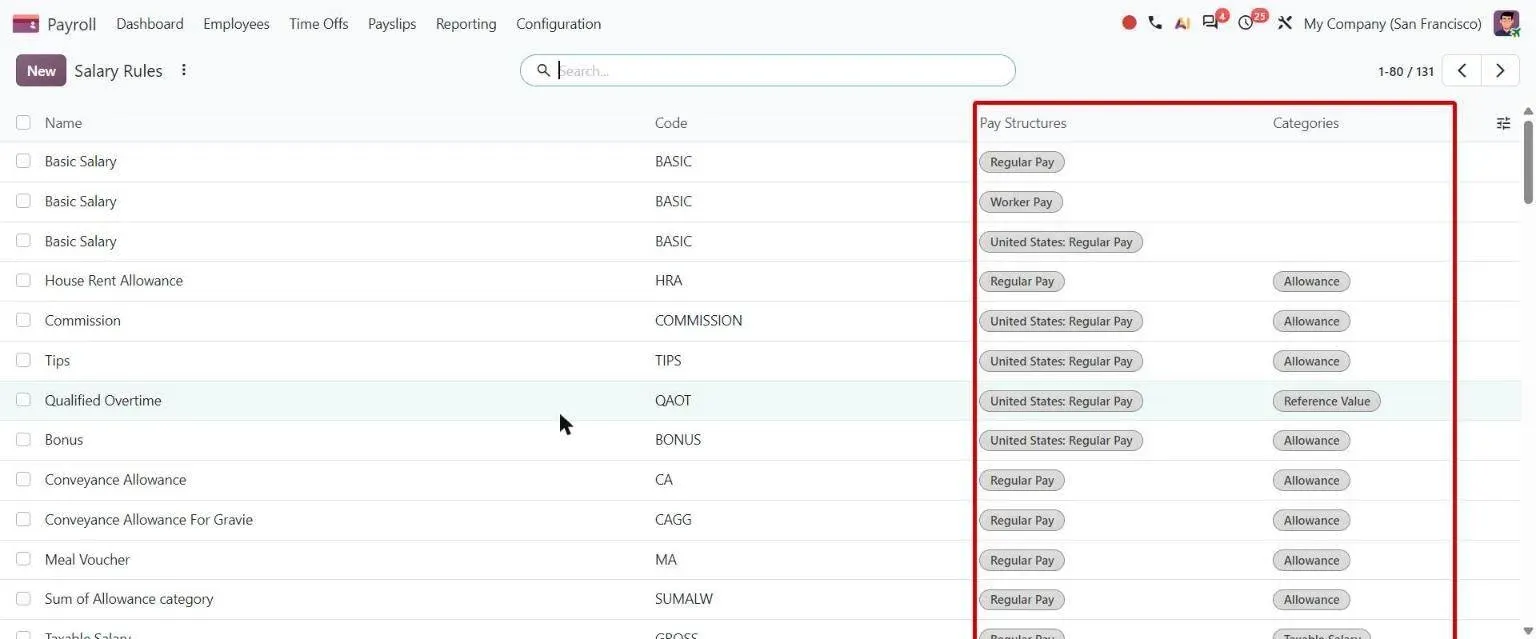Viewport: 1536px width, 639px height.
Task: Click the HRA code cell
Action: coord(668,281)
